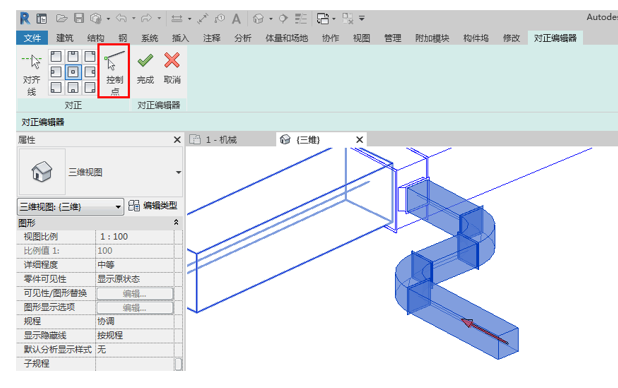This screenshot has height=388, width=618.
Task: Set justification to middle left
Action: pos(56,72)
